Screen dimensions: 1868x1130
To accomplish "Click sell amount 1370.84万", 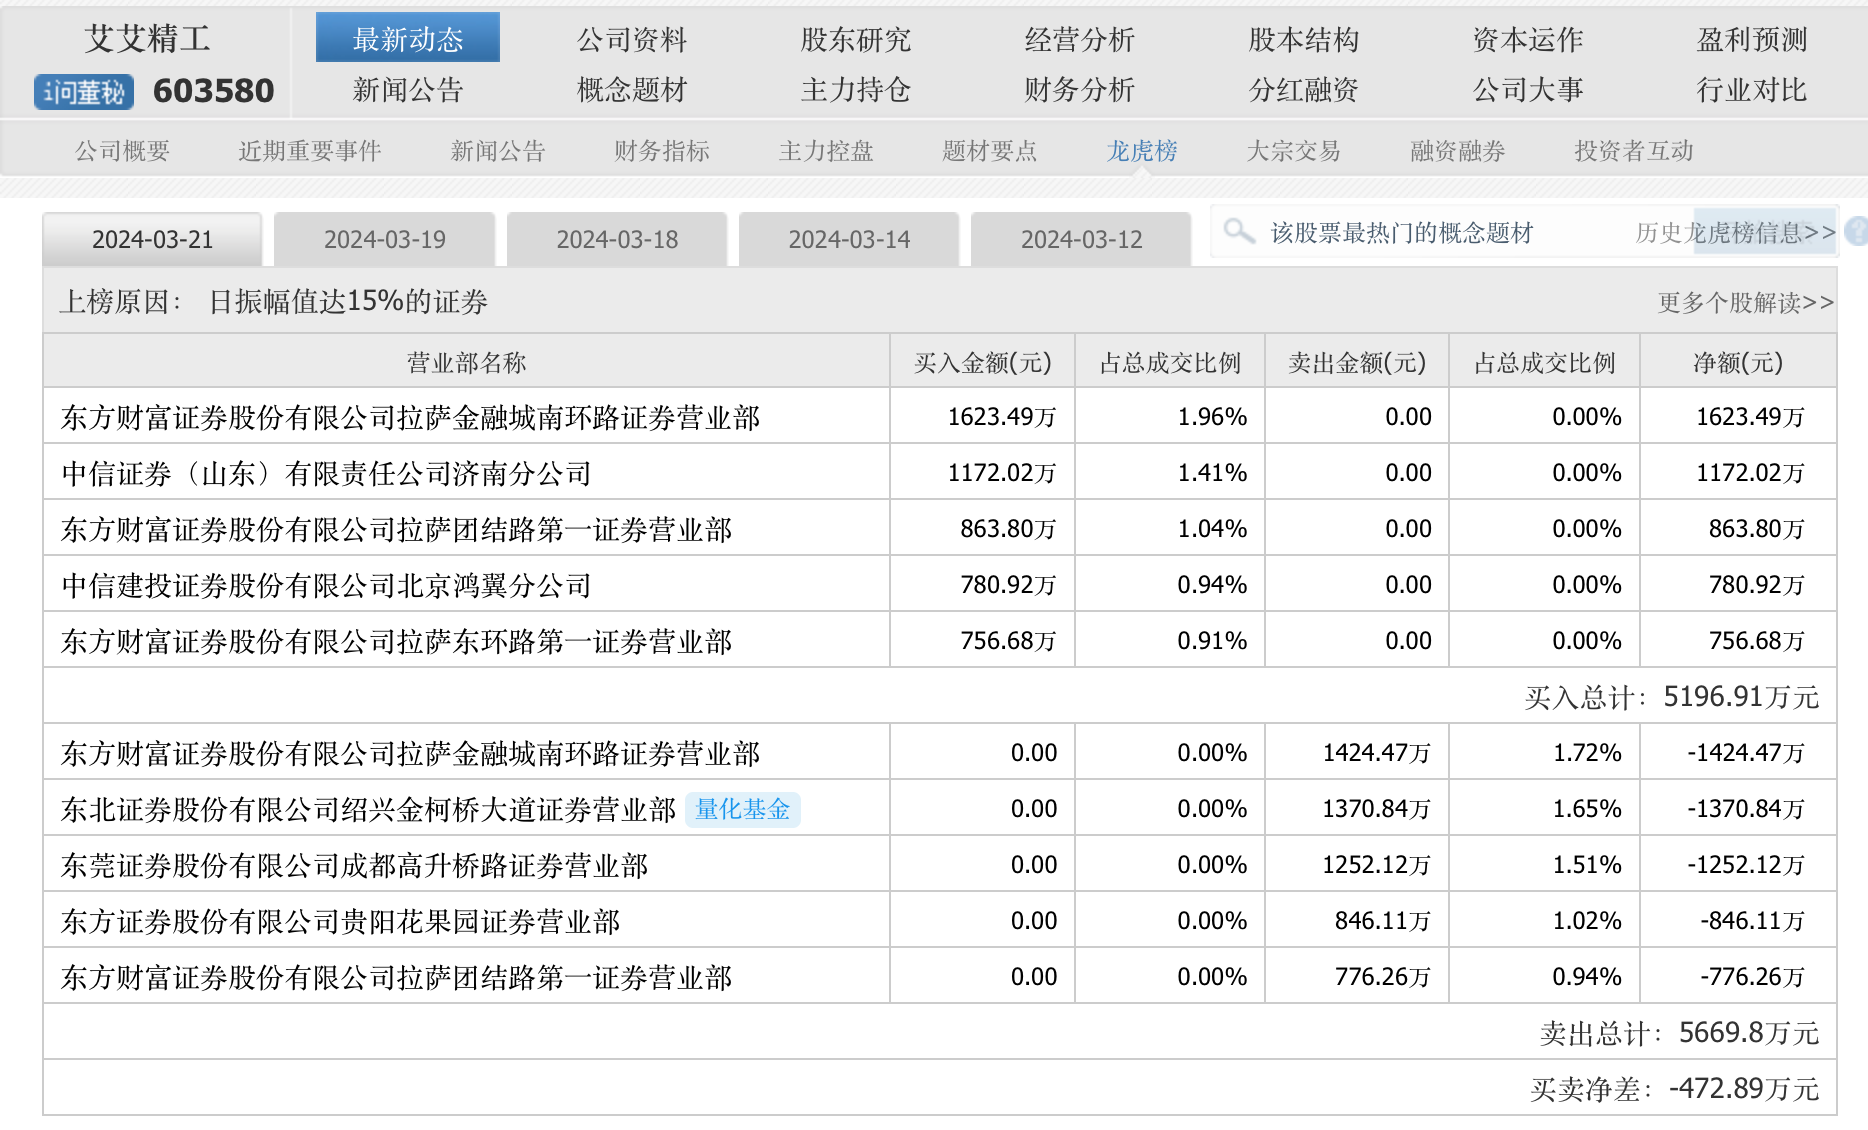I will point(1377,809).
